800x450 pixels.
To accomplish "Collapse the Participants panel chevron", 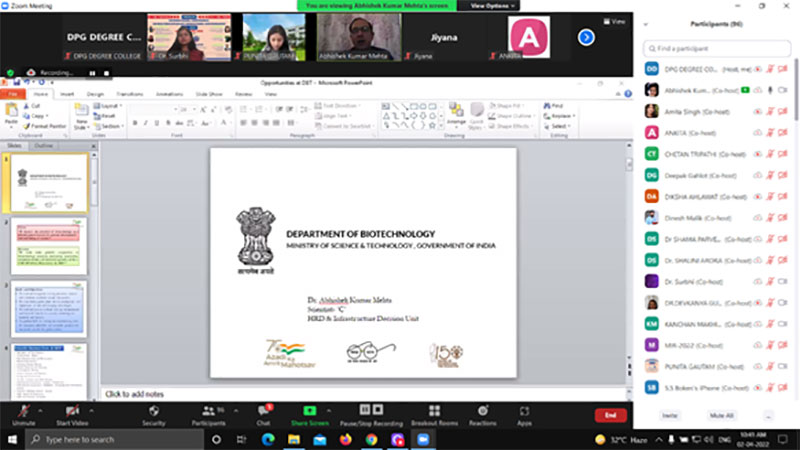I will pyautogui.click(x=646, y=24).
